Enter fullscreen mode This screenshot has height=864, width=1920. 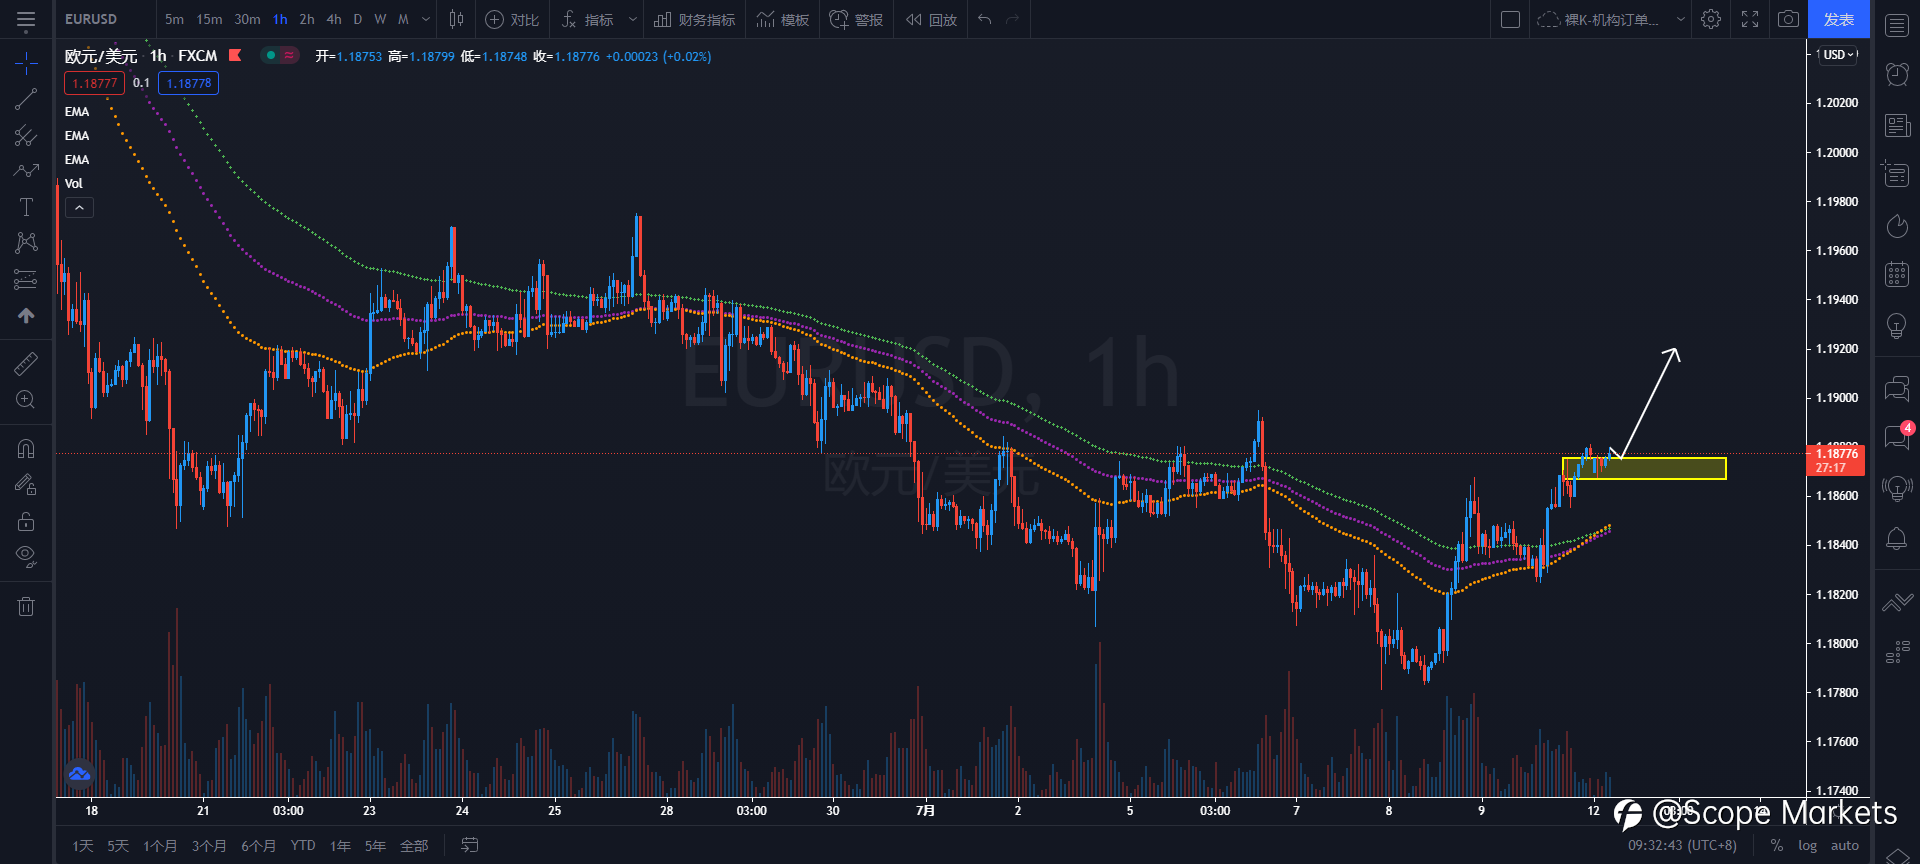click(1750, 19)
